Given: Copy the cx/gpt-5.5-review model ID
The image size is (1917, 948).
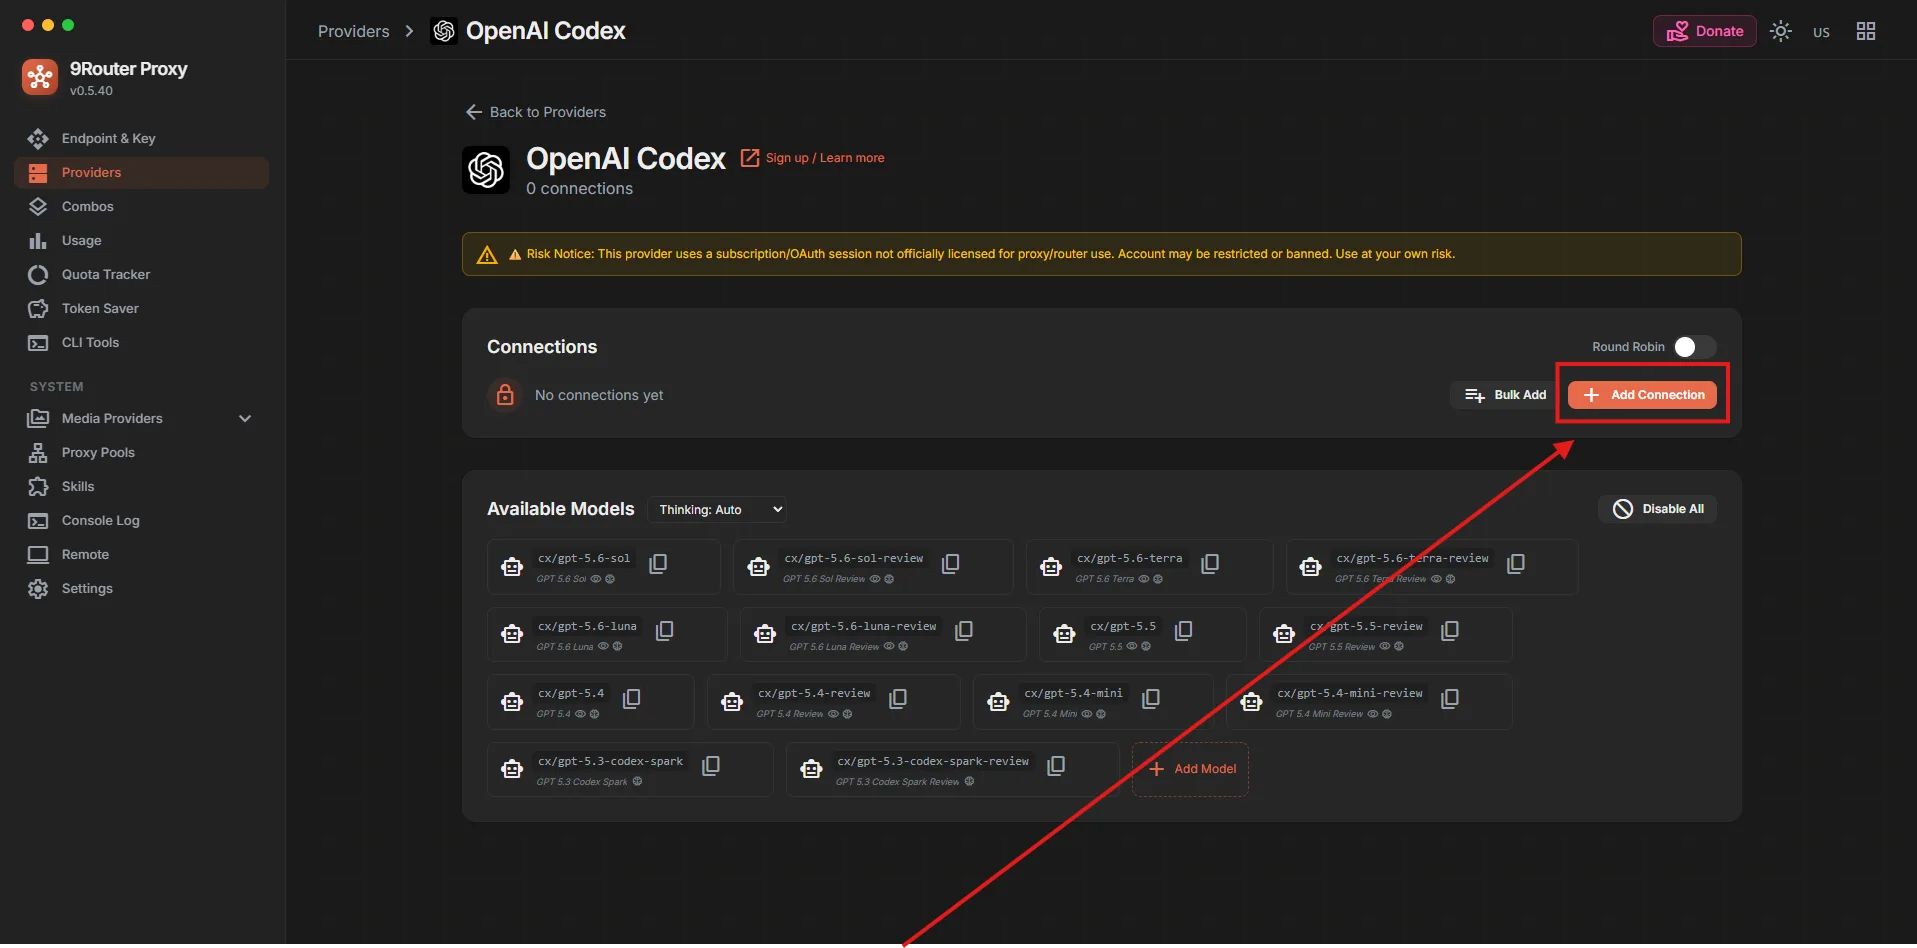Looking at the screenshot, I should coord(1450,631).
